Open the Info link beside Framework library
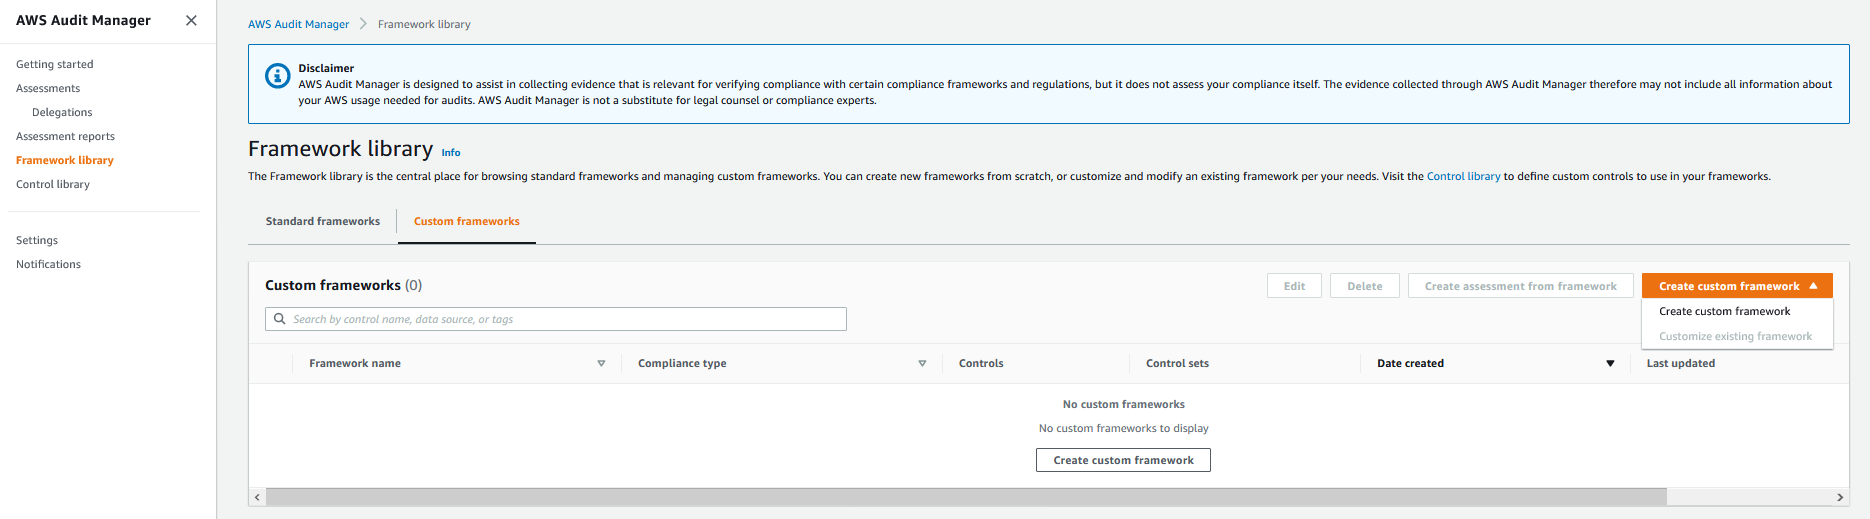 pyautogui.click(x=451, y=152)
